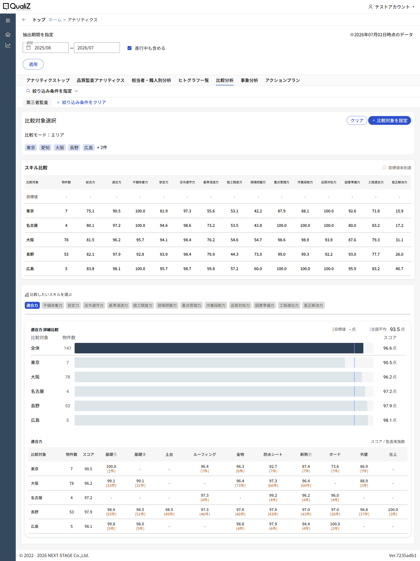420x561 pixels.
Task: Switch to the 事象分析 tab
Action: (x=249, y=80)
